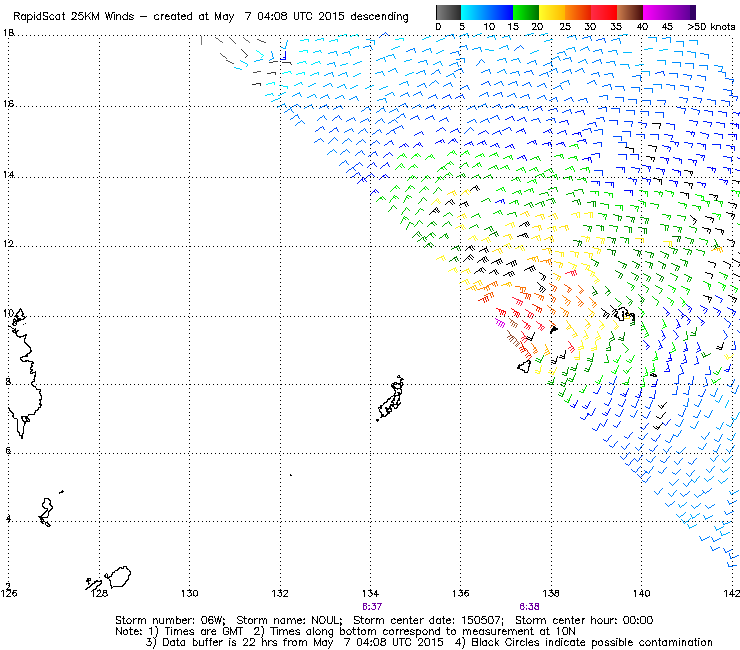Click the purple "6:37" time label

(372, 606)
